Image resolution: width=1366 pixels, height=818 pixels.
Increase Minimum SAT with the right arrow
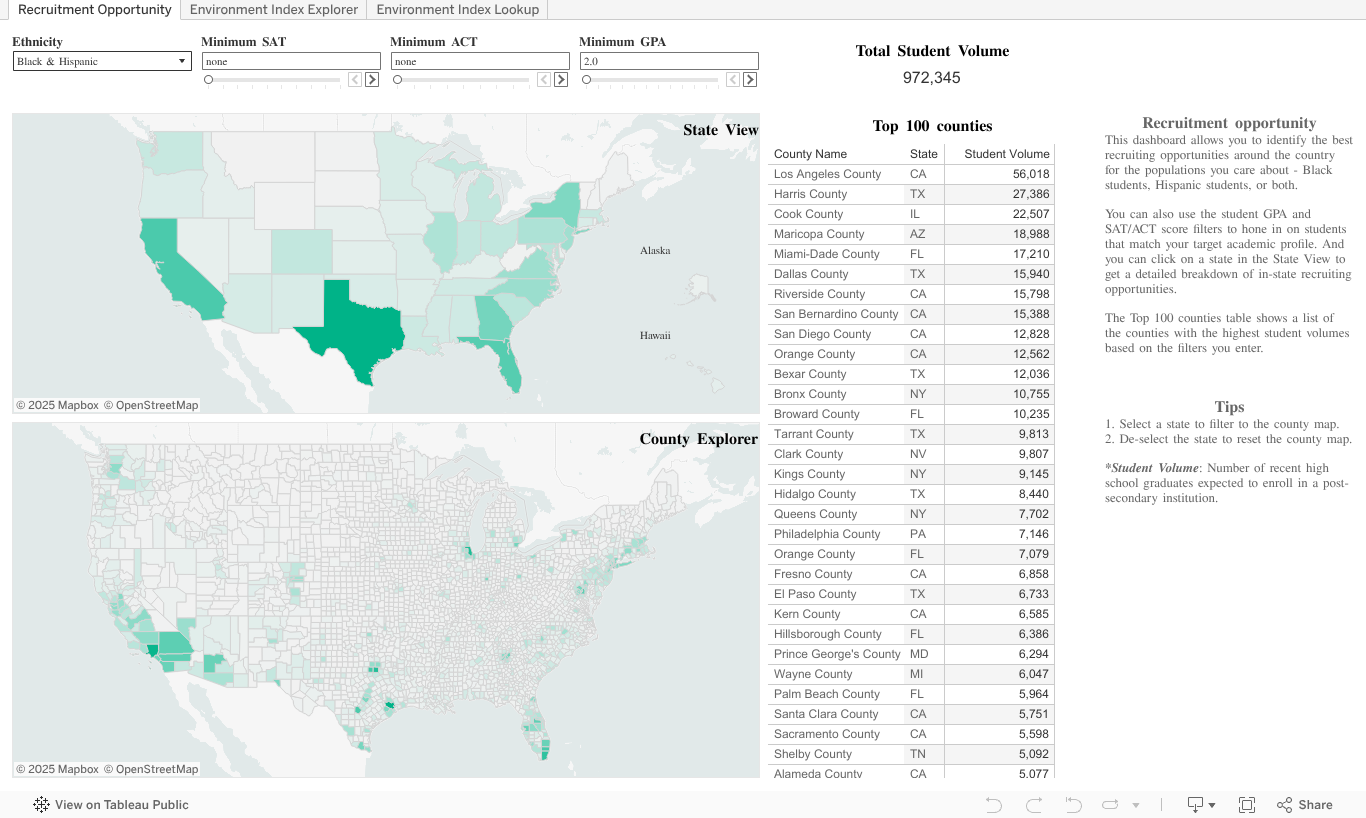(x=372, y=80)
